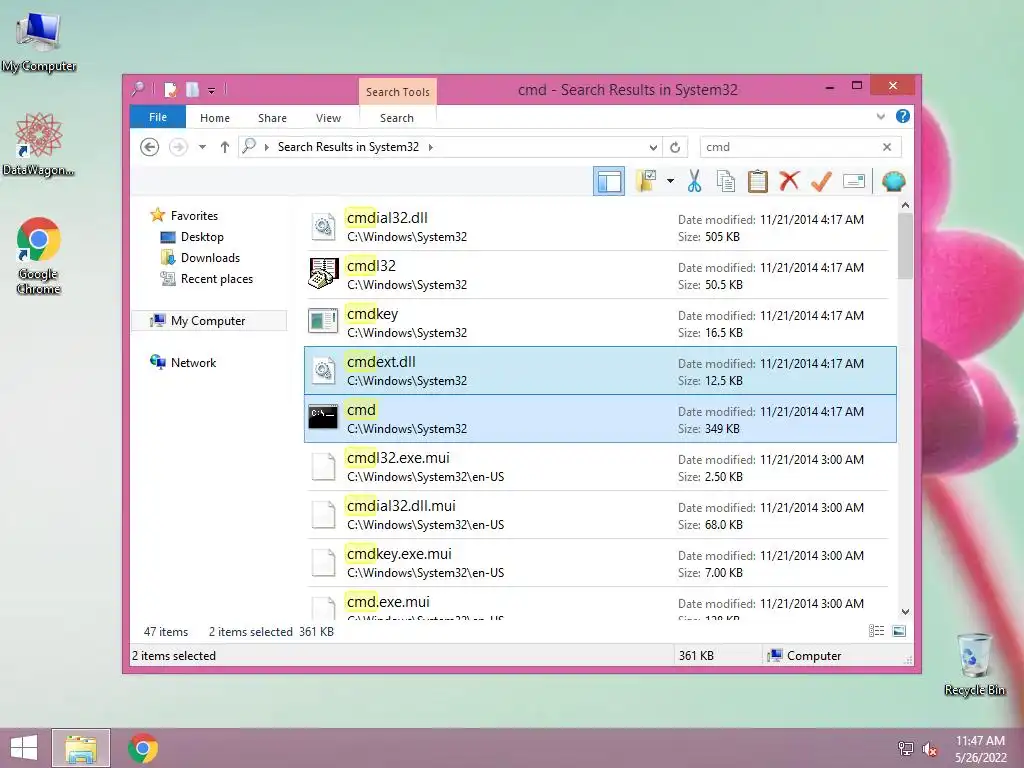This screenshot has width=1024, height=768.
Task: Open Help with the question mark icon
Action: point(903,116)
